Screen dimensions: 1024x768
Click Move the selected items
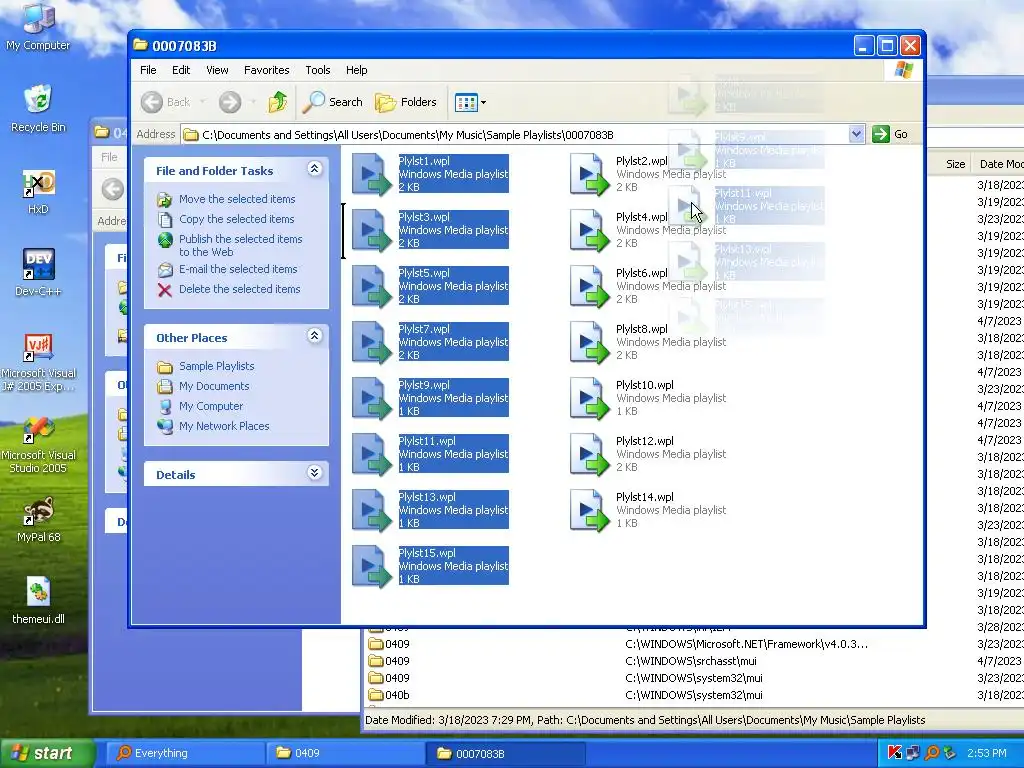click(x=236, y=199)
